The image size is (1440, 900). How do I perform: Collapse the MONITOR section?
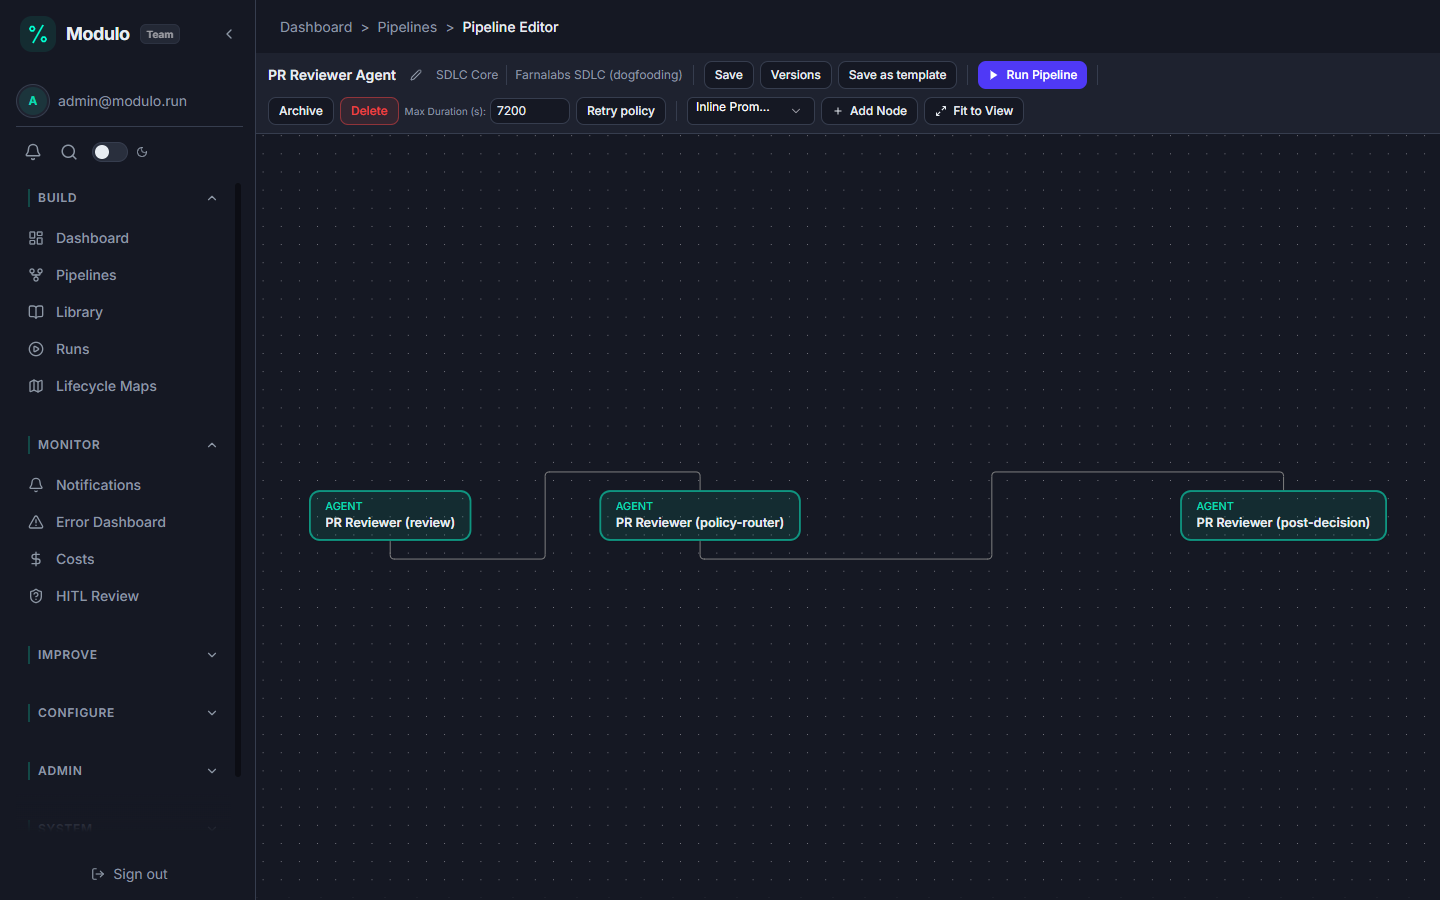tap(212, 445)
